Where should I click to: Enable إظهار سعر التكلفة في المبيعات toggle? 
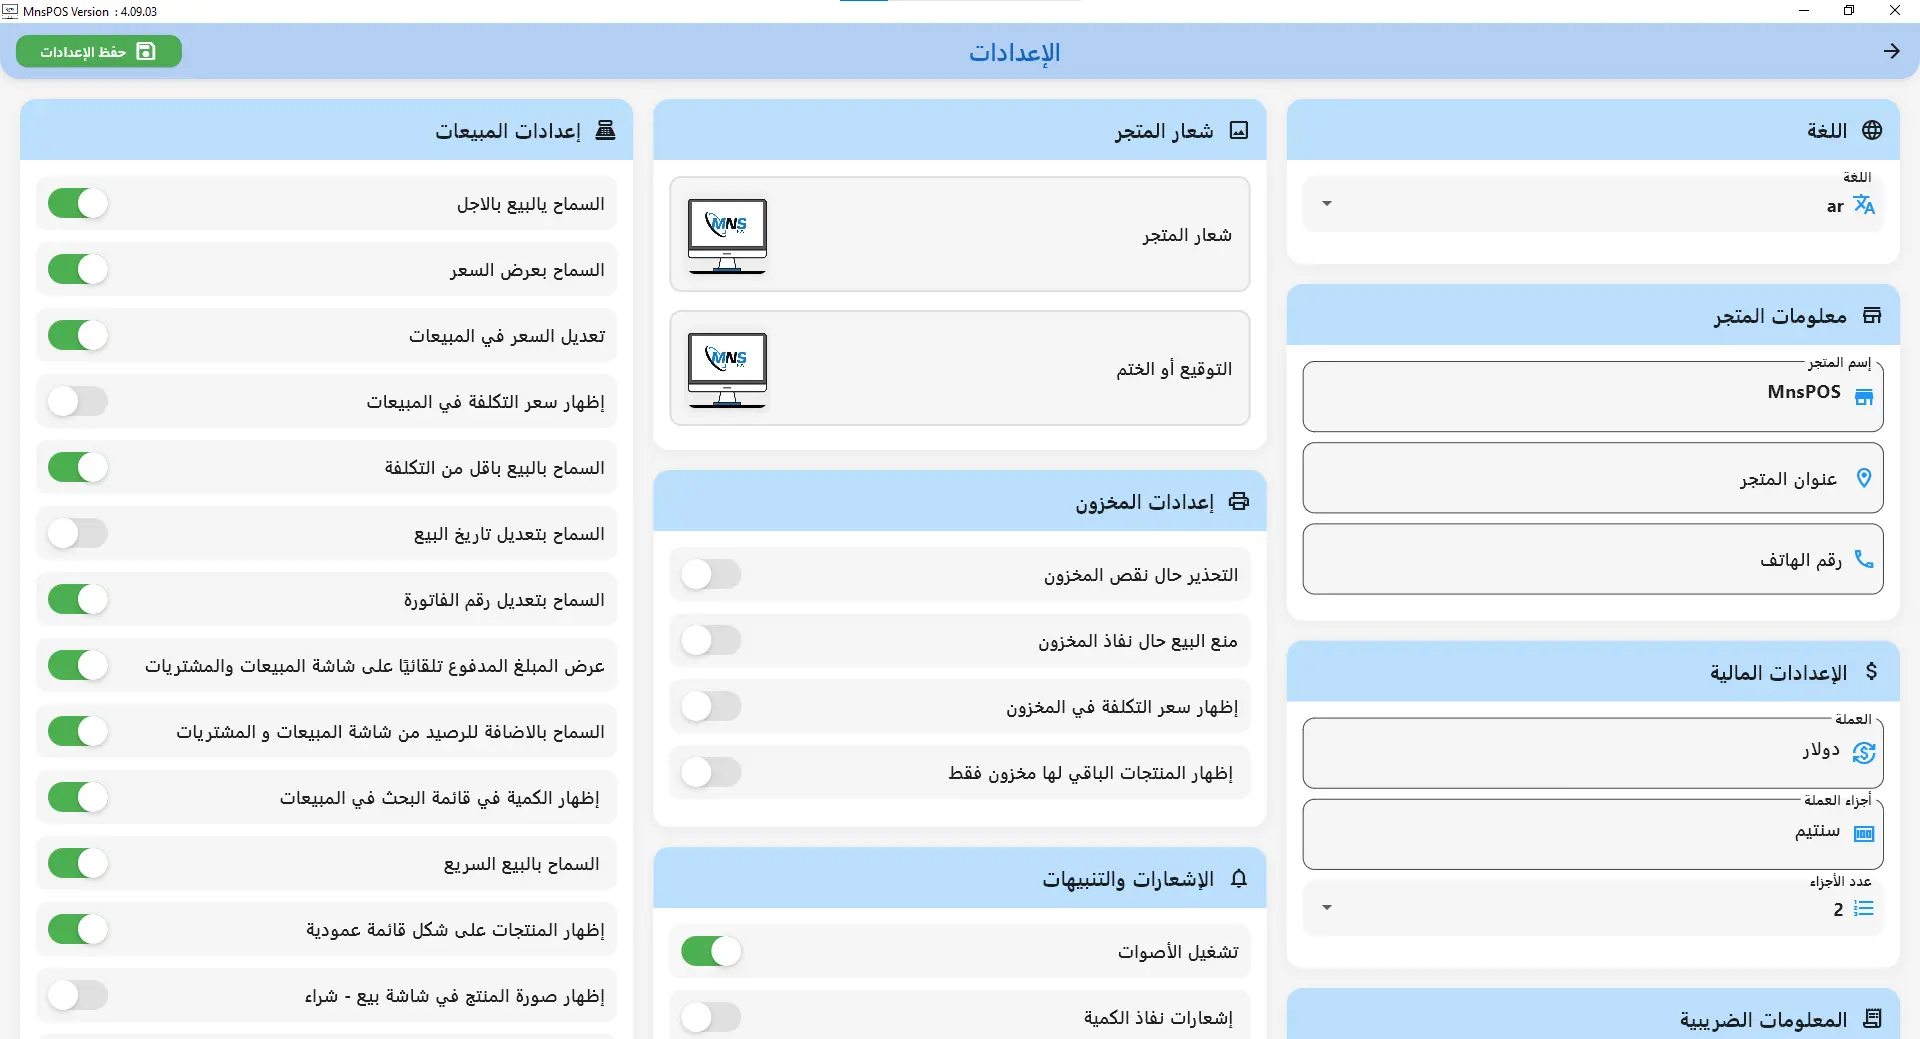tap(78, 401)
